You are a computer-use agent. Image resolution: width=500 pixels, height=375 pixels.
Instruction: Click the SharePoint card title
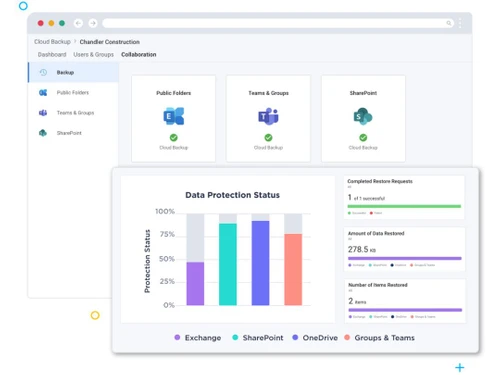click(363, 93)
